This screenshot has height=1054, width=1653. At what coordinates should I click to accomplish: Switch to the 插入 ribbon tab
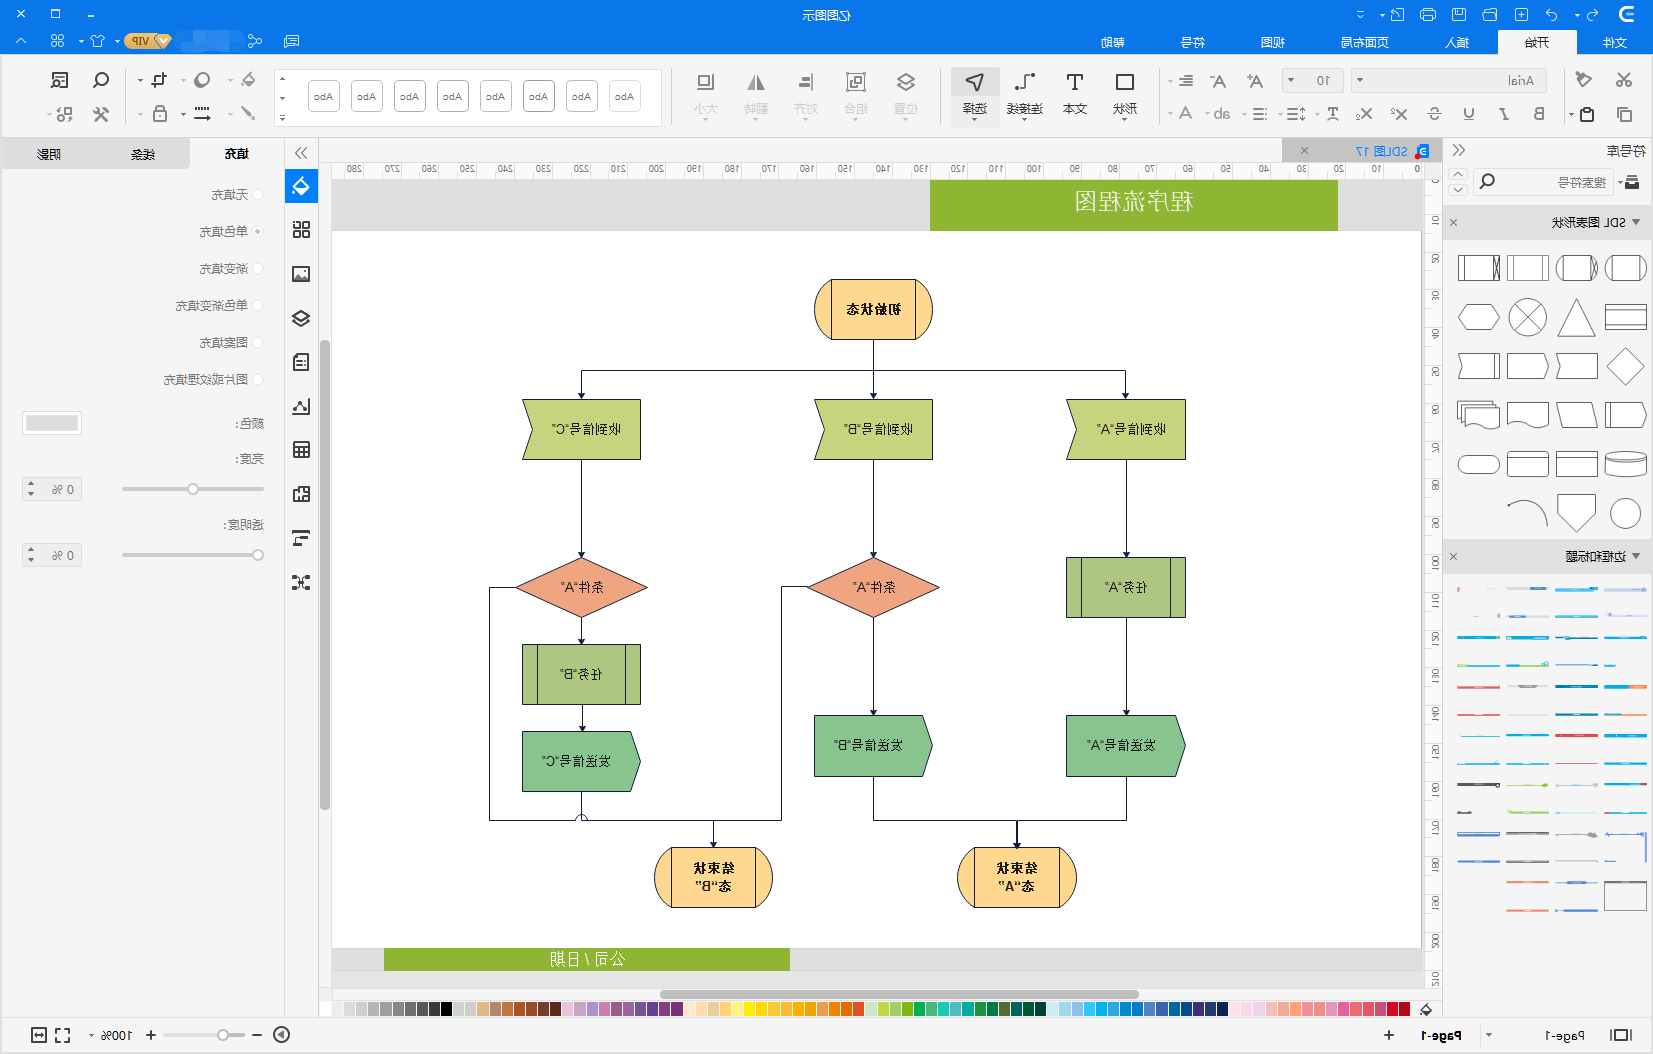[x=1457, y=42]
